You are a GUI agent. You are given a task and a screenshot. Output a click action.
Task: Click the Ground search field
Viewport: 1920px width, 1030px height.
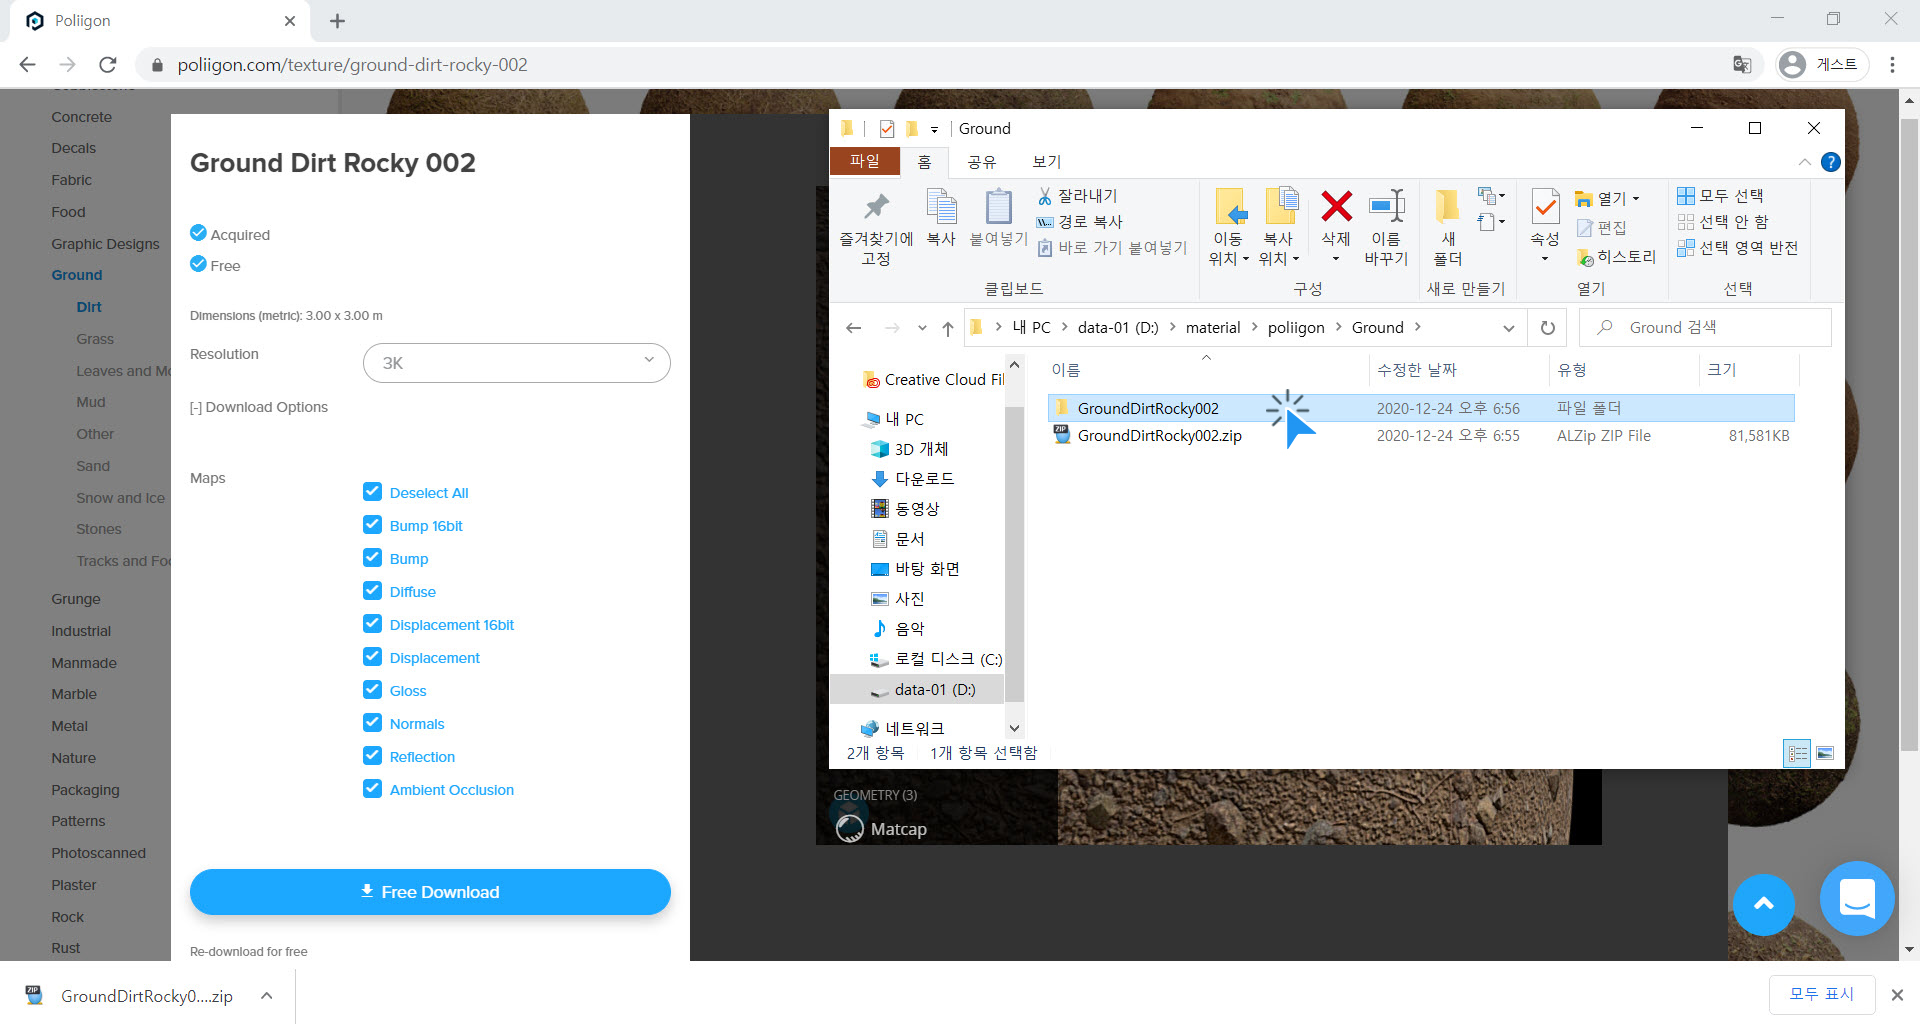tap(1705, 328)
